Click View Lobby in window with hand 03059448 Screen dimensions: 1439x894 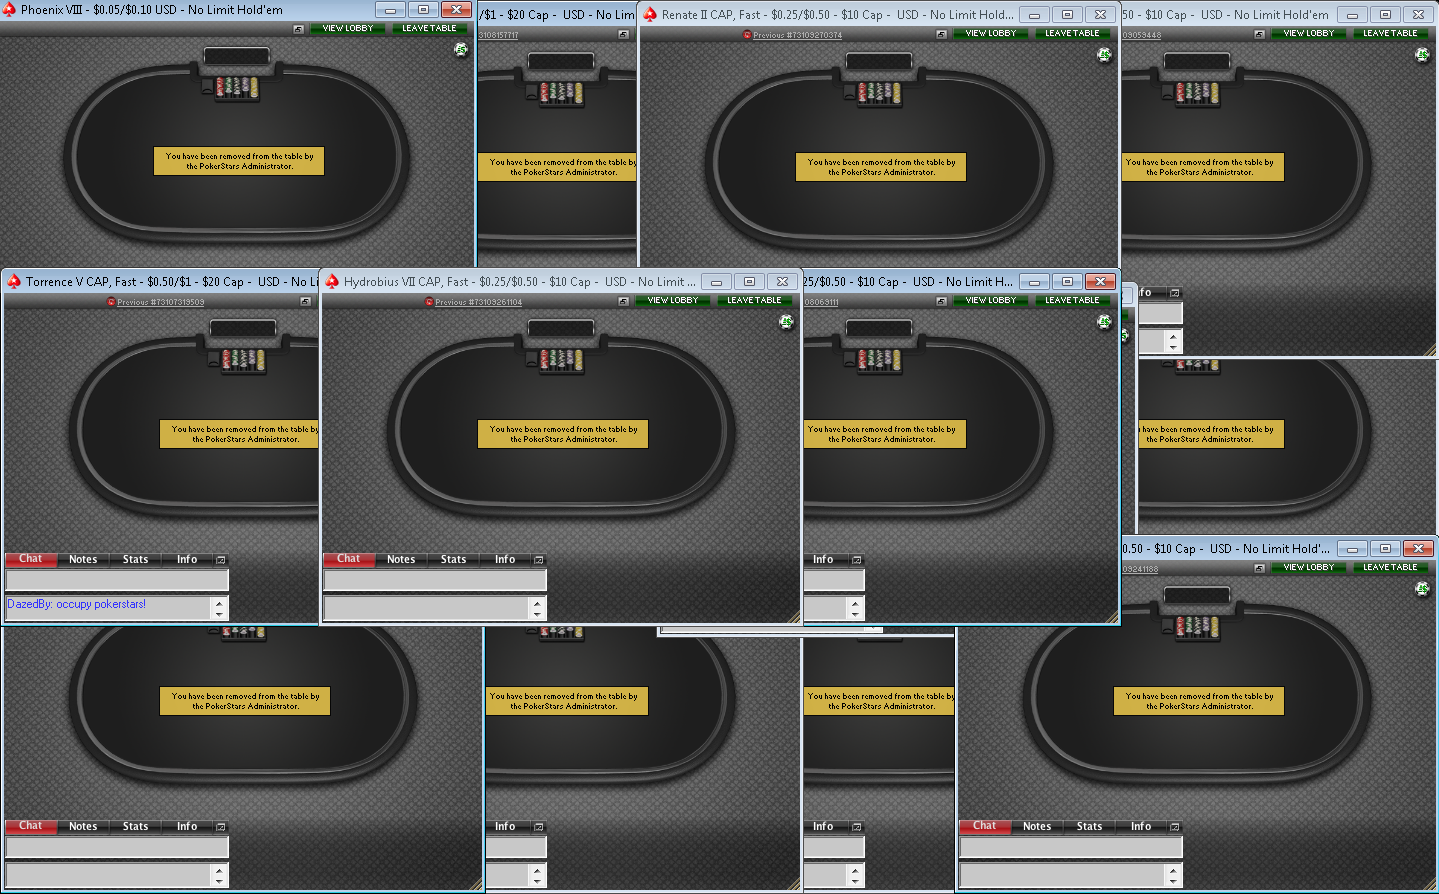[1309, 33]
